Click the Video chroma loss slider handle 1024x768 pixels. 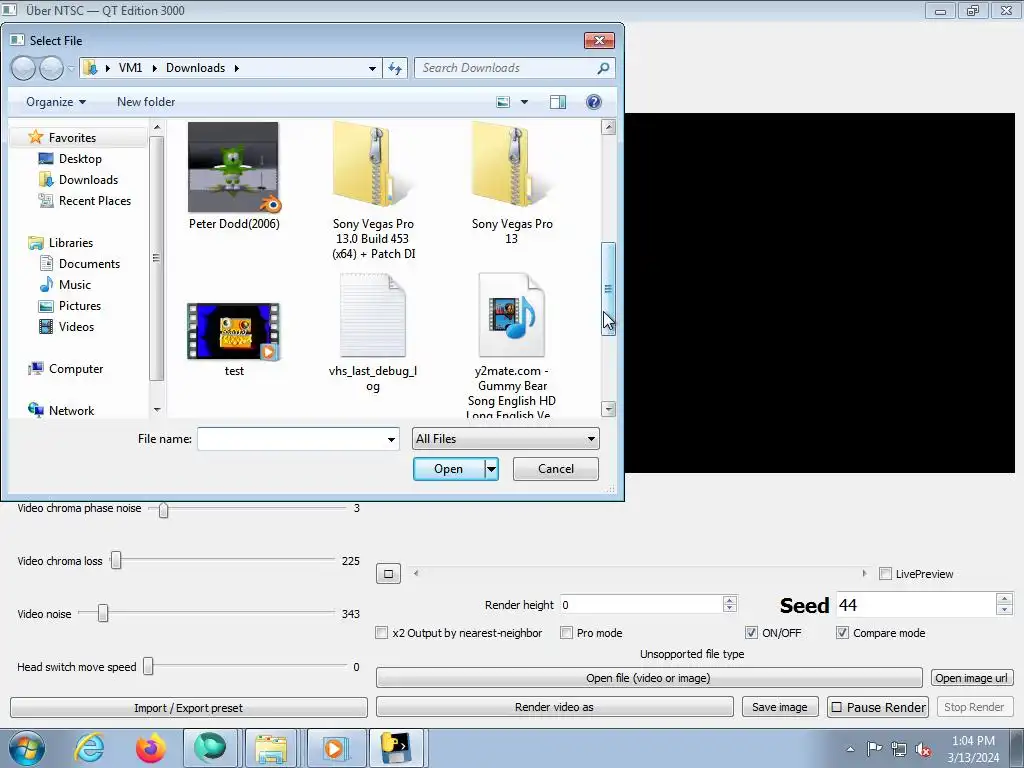click(116, 560)
